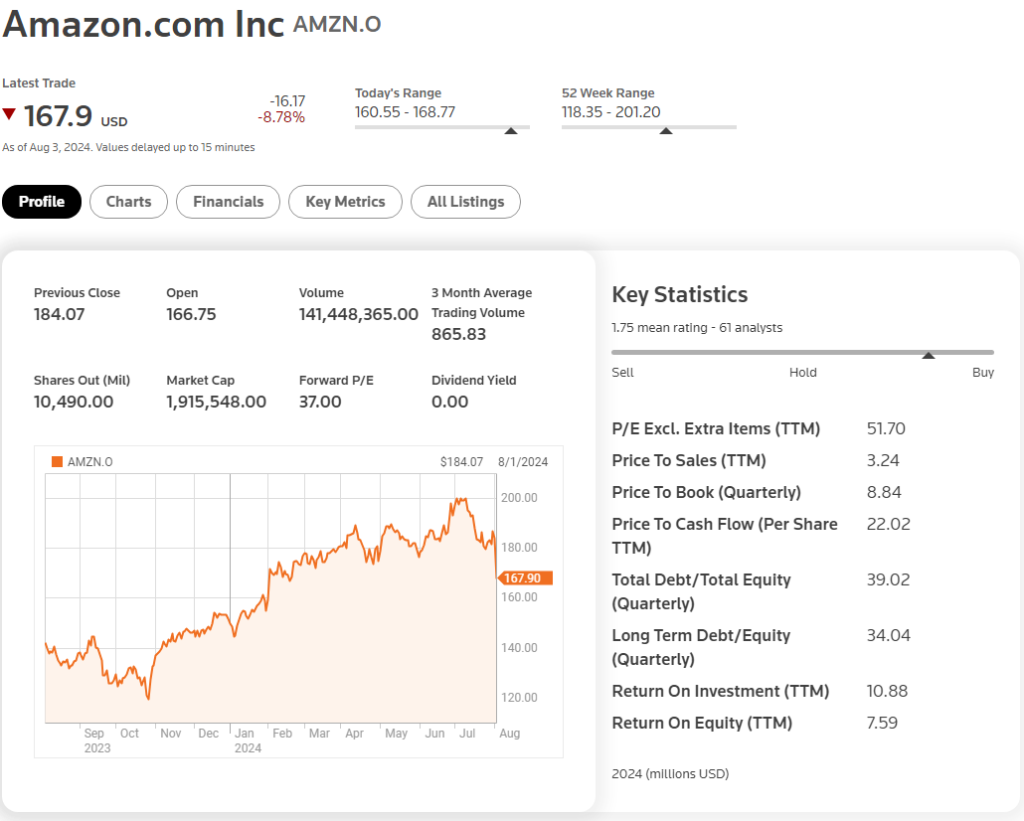Image resolution: width=1024 pixels, height=821 pixels.
Task: Open the Financials tab
Action: coord(228,202)
